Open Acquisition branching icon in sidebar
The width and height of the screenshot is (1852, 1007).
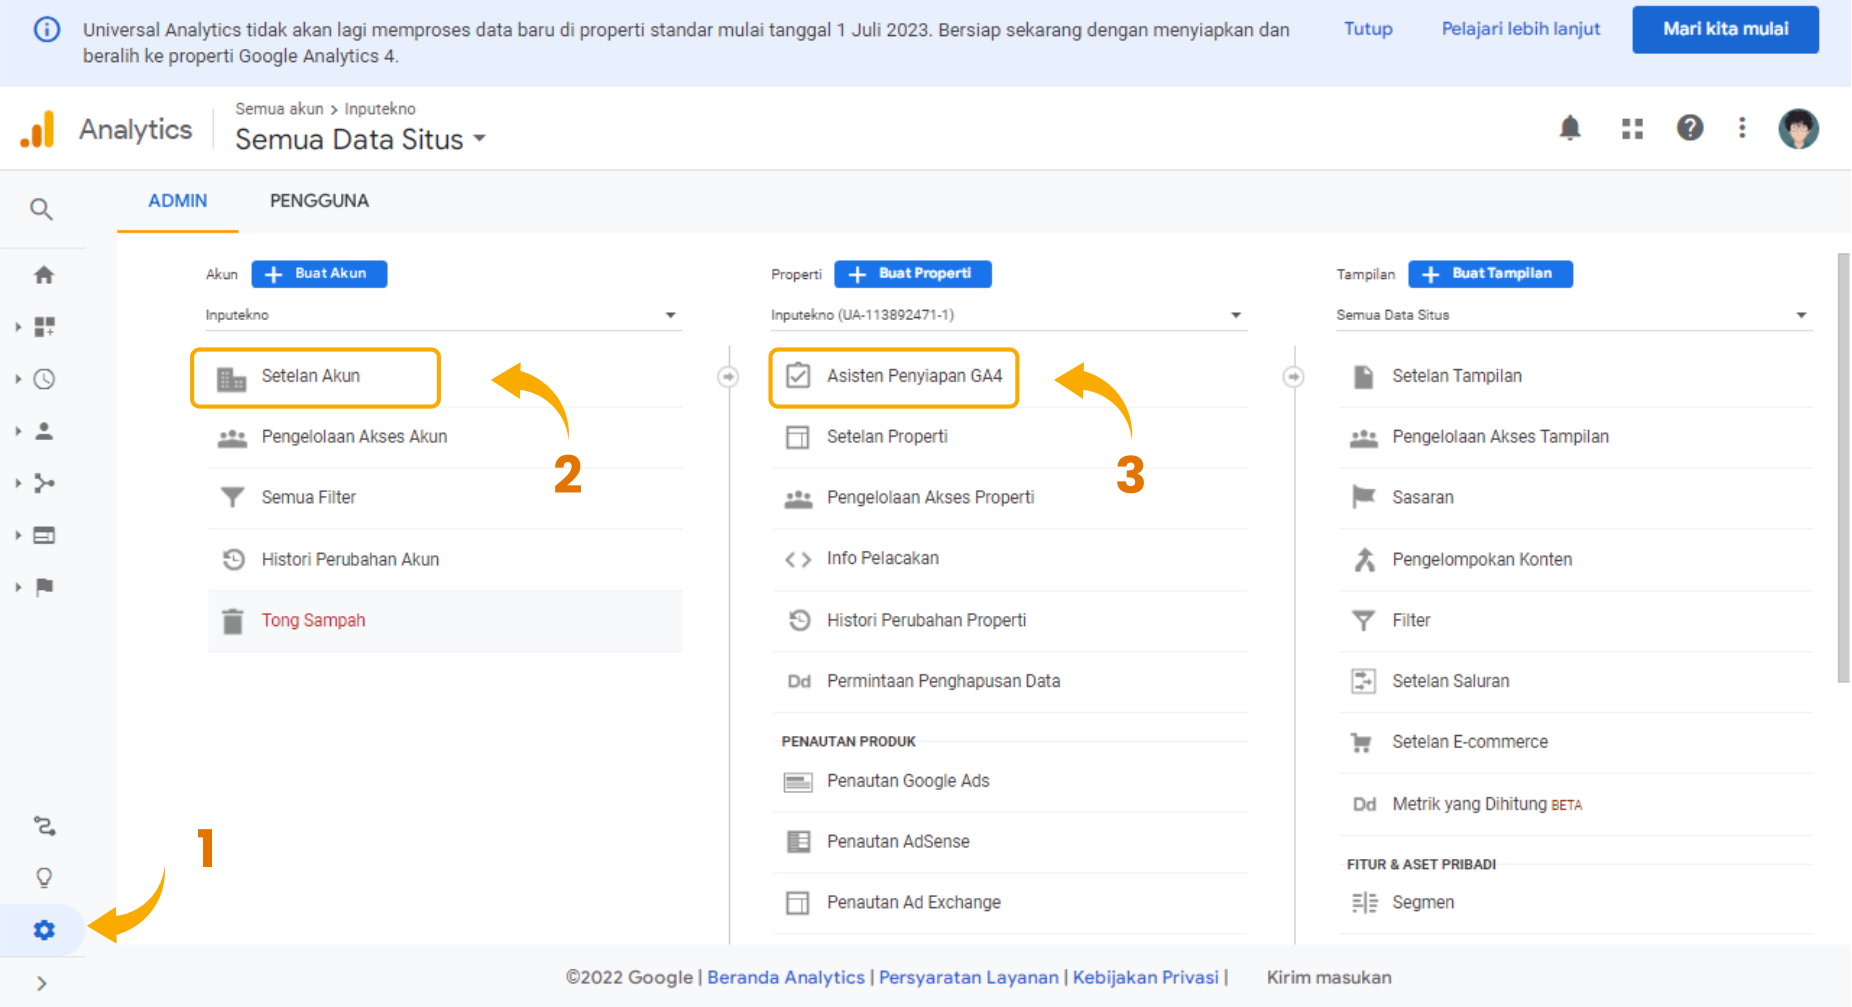click(44, 483)
